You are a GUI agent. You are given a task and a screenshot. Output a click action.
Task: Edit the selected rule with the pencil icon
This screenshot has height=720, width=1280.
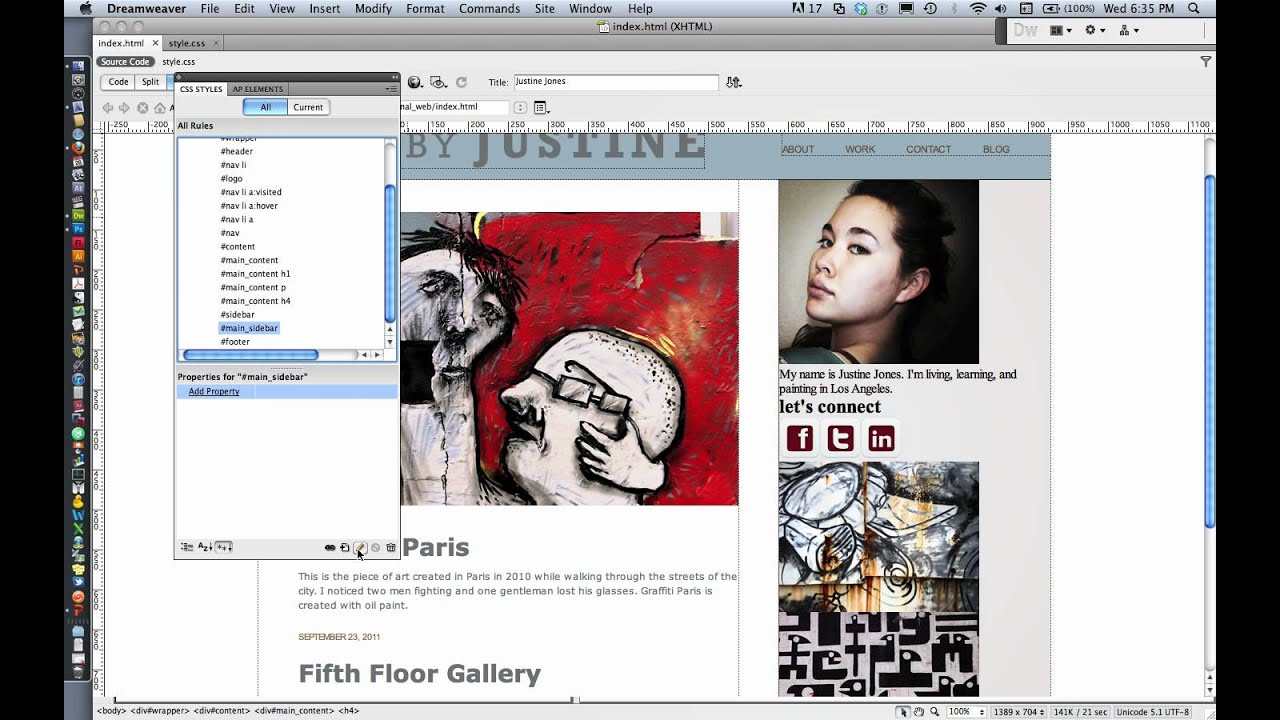[x=360, y=547]
